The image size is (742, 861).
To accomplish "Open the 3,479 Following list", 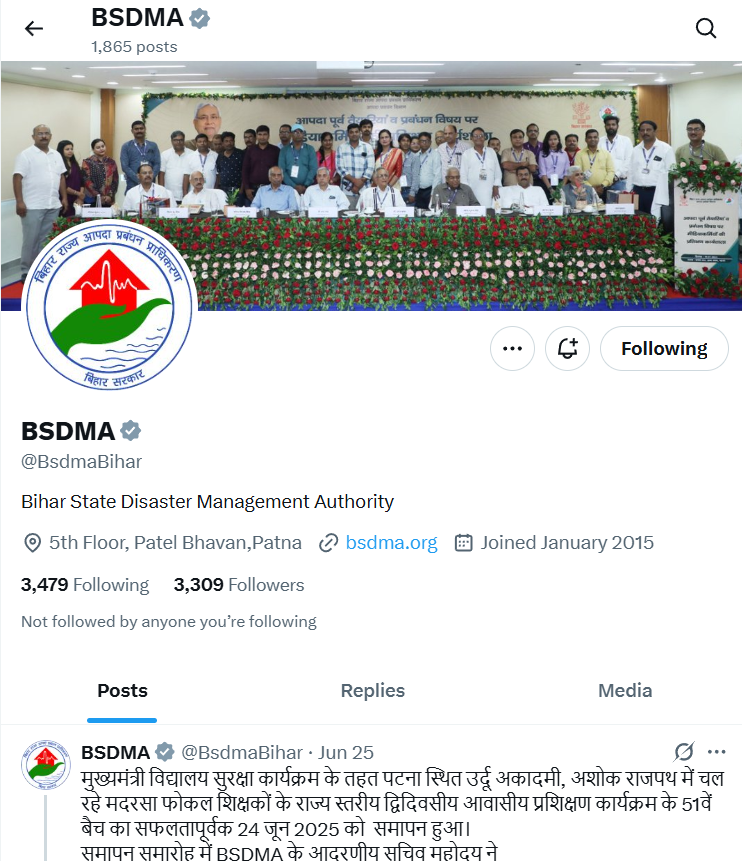I will point(85,585).
